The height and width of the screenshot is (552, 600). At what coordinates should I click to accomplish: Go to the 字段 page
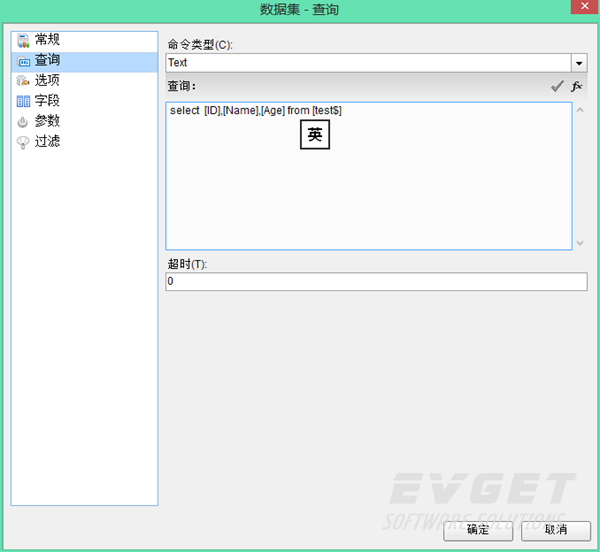coord(47,101)
